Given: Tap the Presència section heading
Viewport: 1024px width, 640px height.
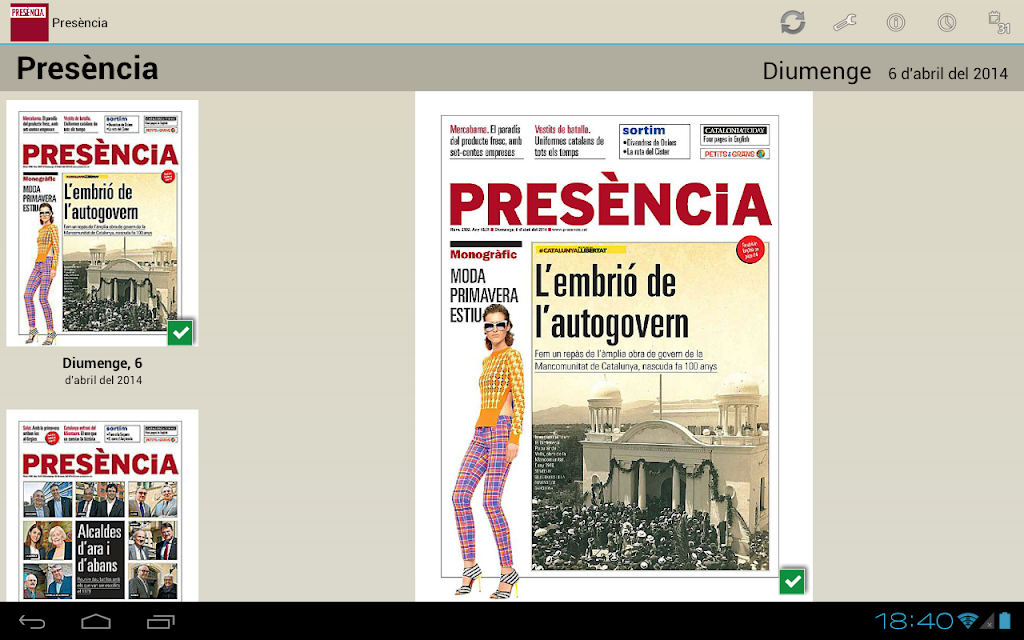Looking at the screenshot, I should point(88,69).
